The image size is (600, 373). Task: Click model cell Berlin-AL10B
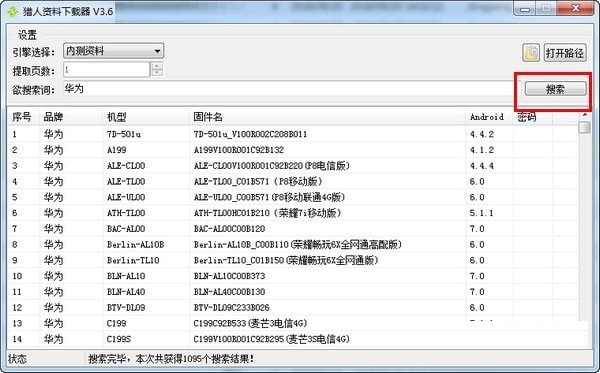(135, 244)
